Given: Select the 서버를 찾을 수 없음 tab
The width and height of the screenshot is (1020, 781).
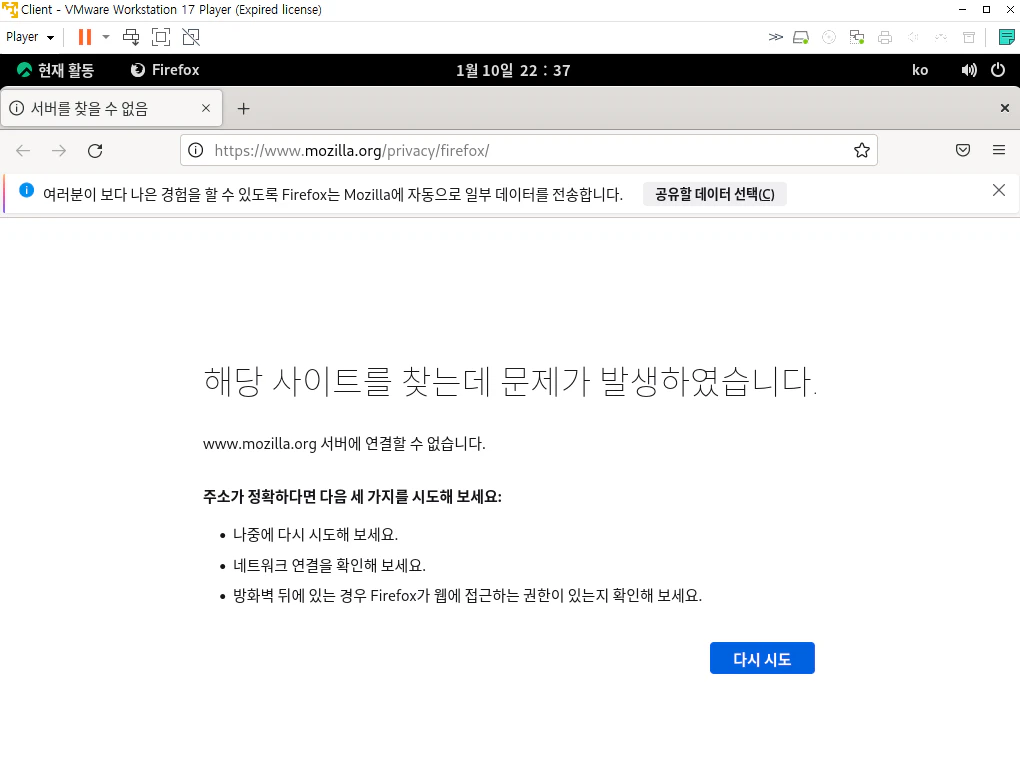Looking at the screenshot, I should [111, 108].
